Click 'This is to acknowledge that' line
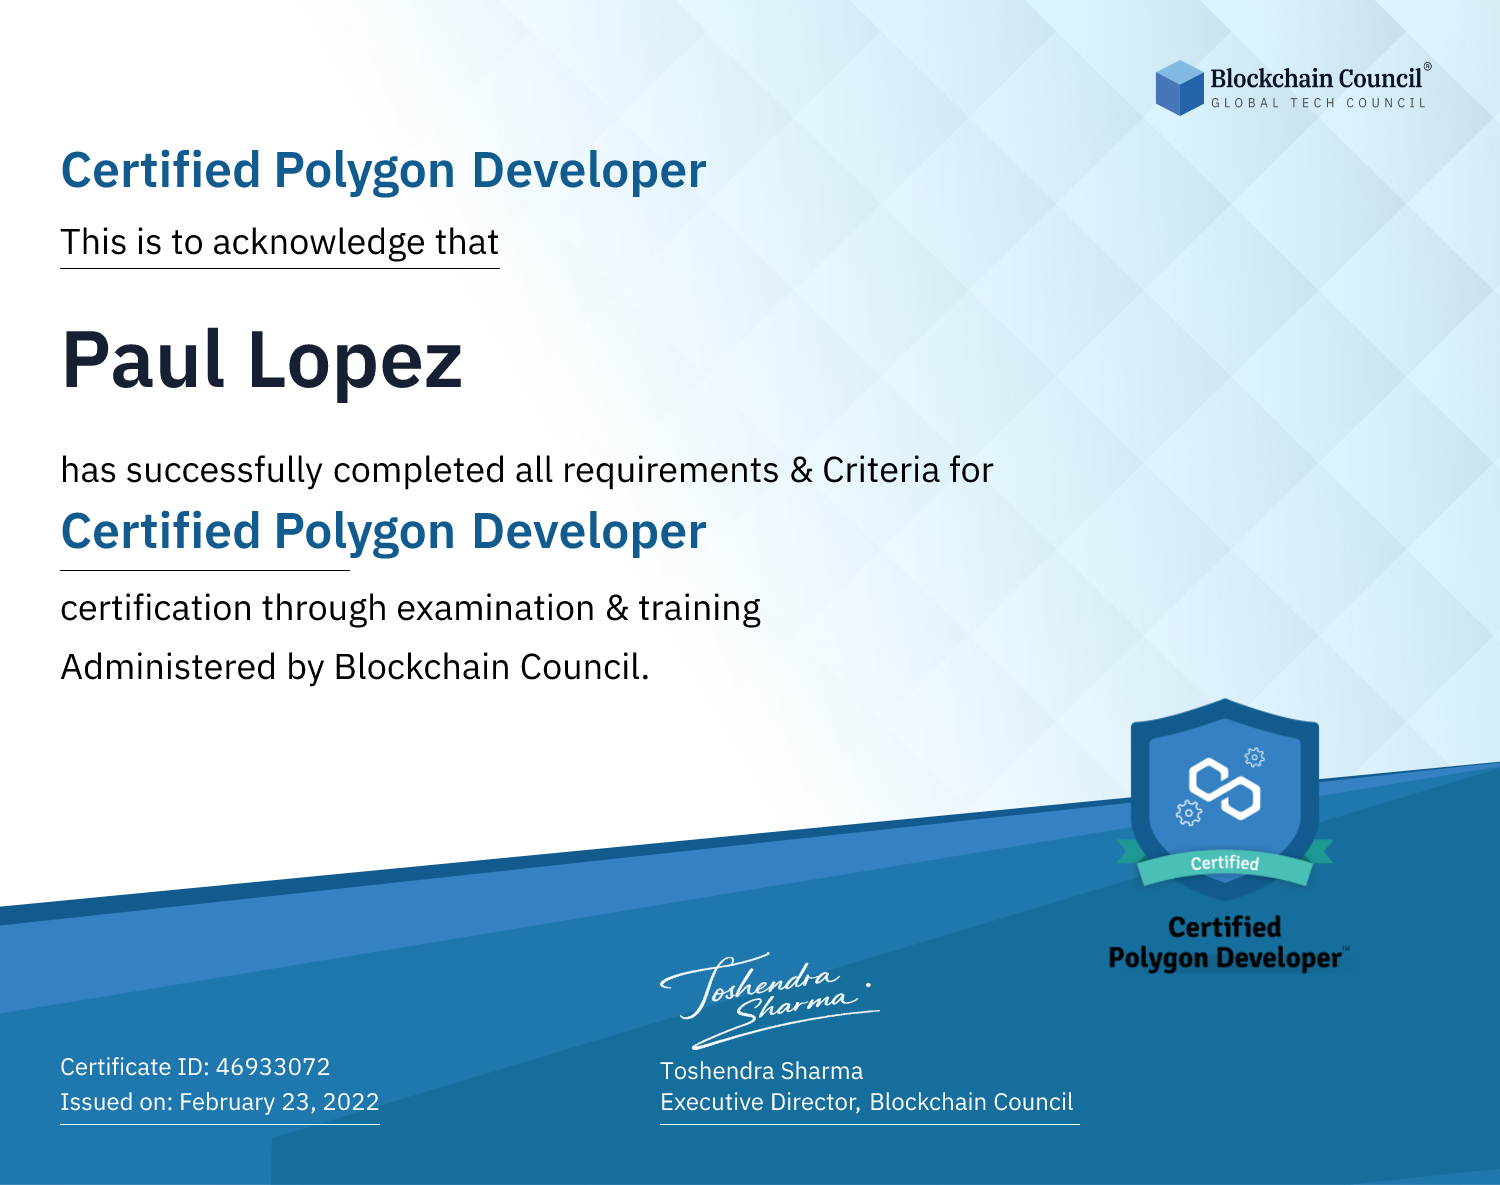This screenshot has height=1185, width=1500. pyautogui.click(x=280, y=242)
